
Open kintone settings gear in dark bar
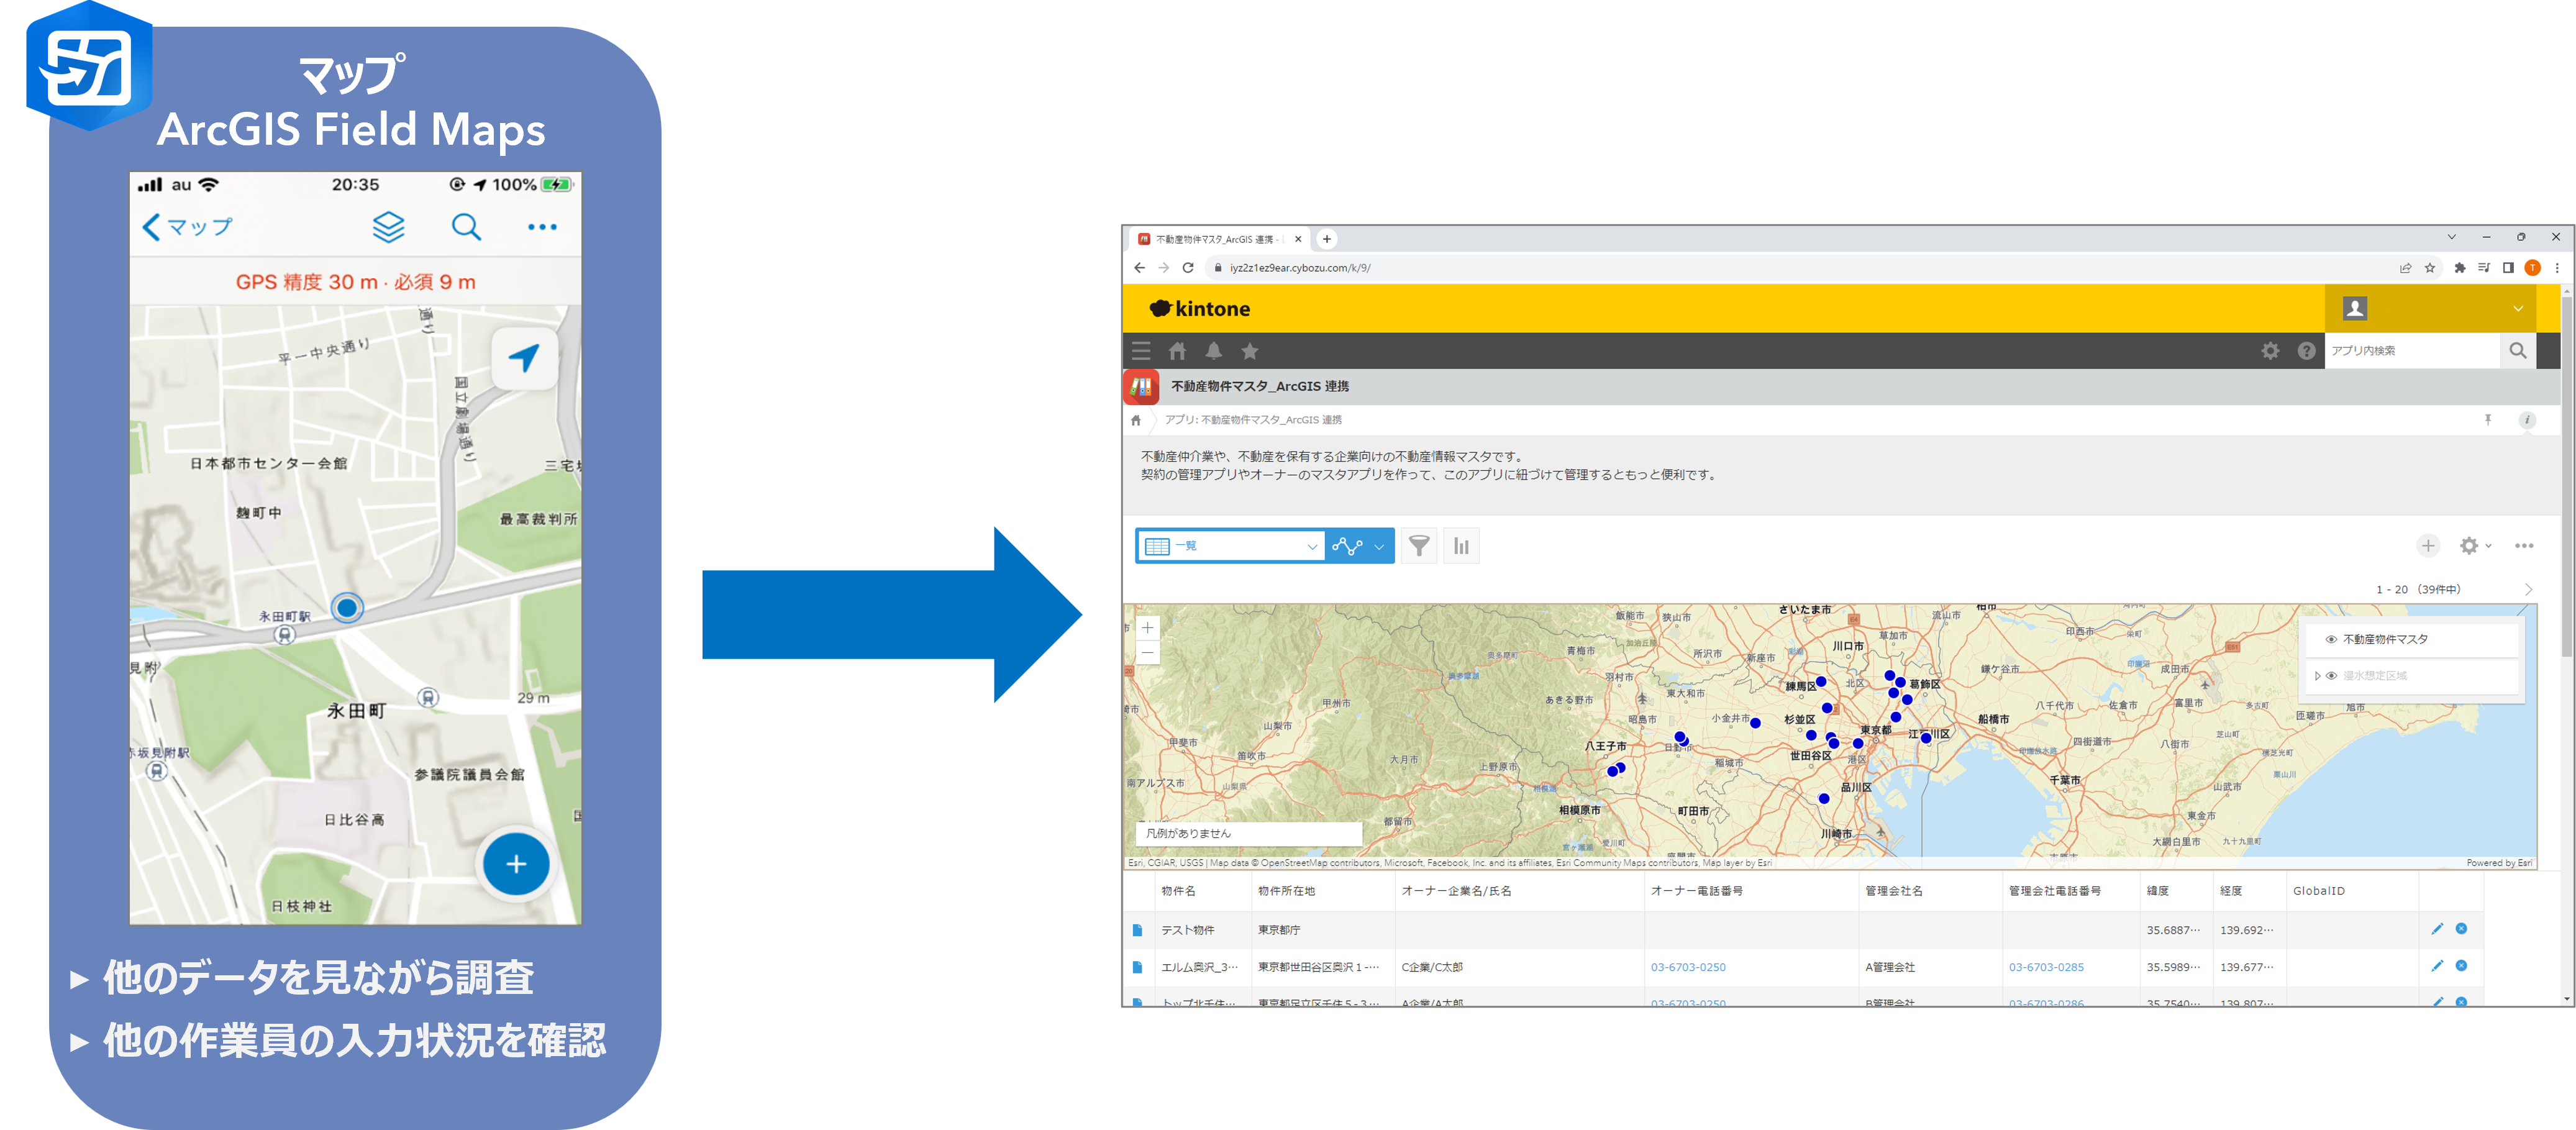pos(2270,351)
